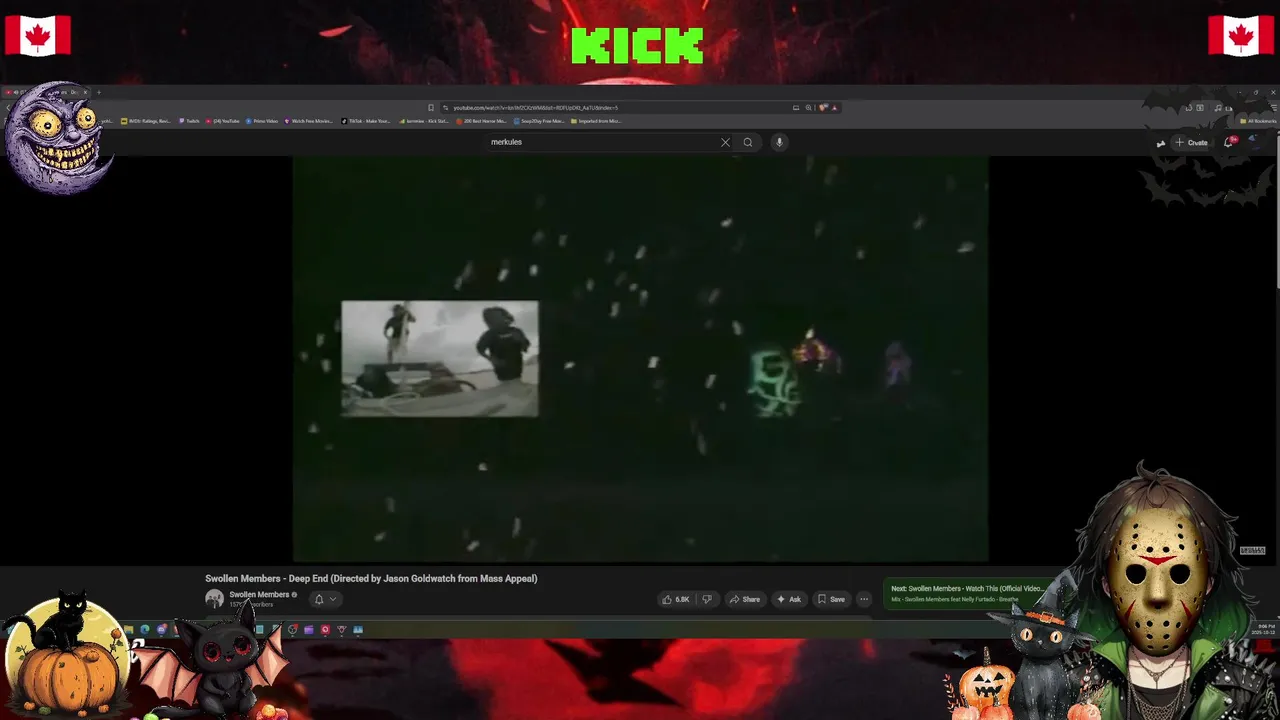Click the merkules search input field
This screenshot has width=1280, height=720.
(x=603, y=142)
